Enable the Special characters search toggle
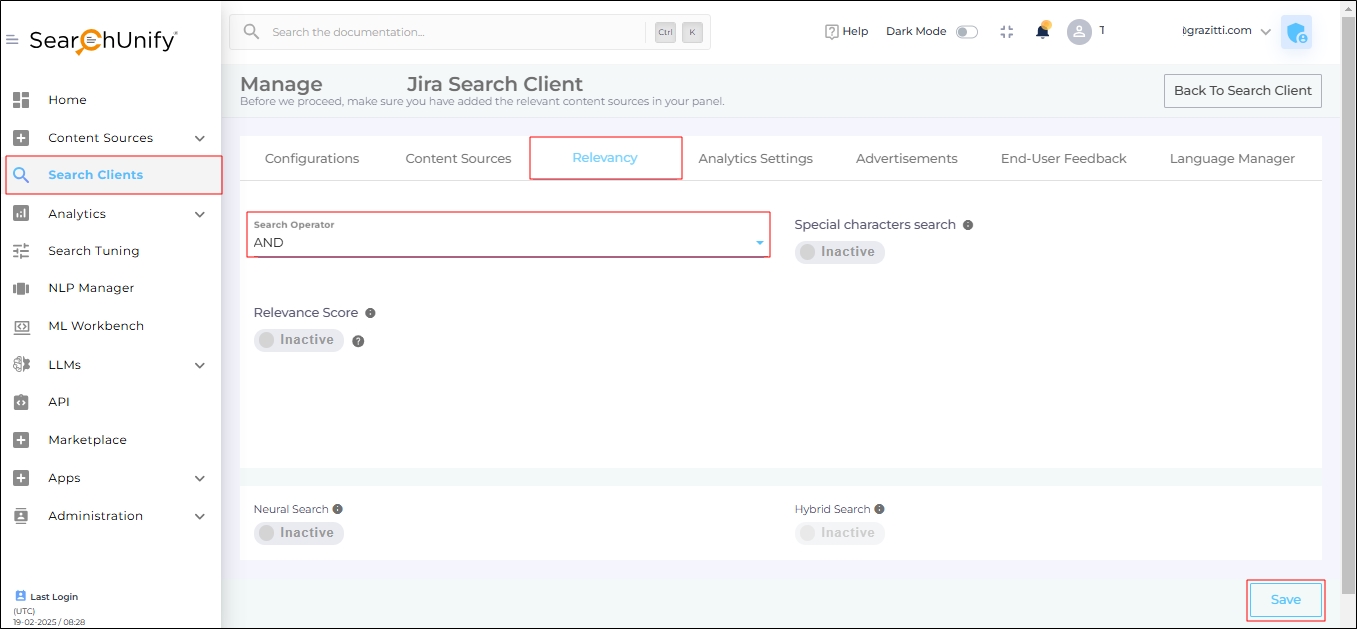This screenshot has width=1357, height=629. 839,252
